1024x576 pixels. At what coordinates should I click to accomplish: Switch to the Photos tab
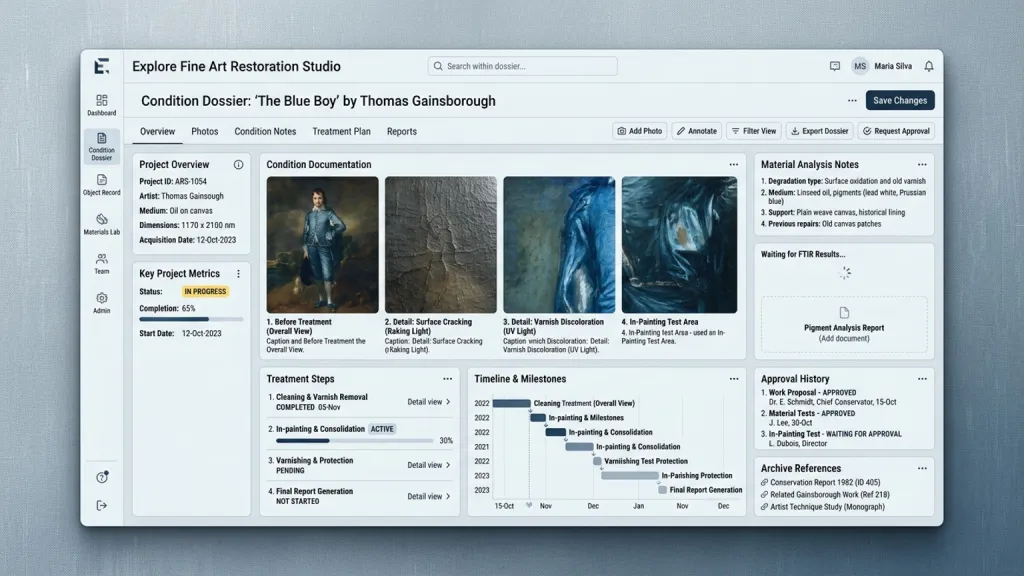pos(204,131)
